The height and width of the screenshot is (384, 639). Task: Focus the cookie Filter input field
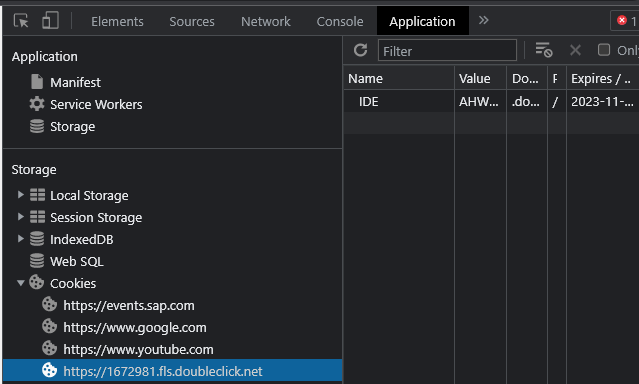[x=447, y=51]
